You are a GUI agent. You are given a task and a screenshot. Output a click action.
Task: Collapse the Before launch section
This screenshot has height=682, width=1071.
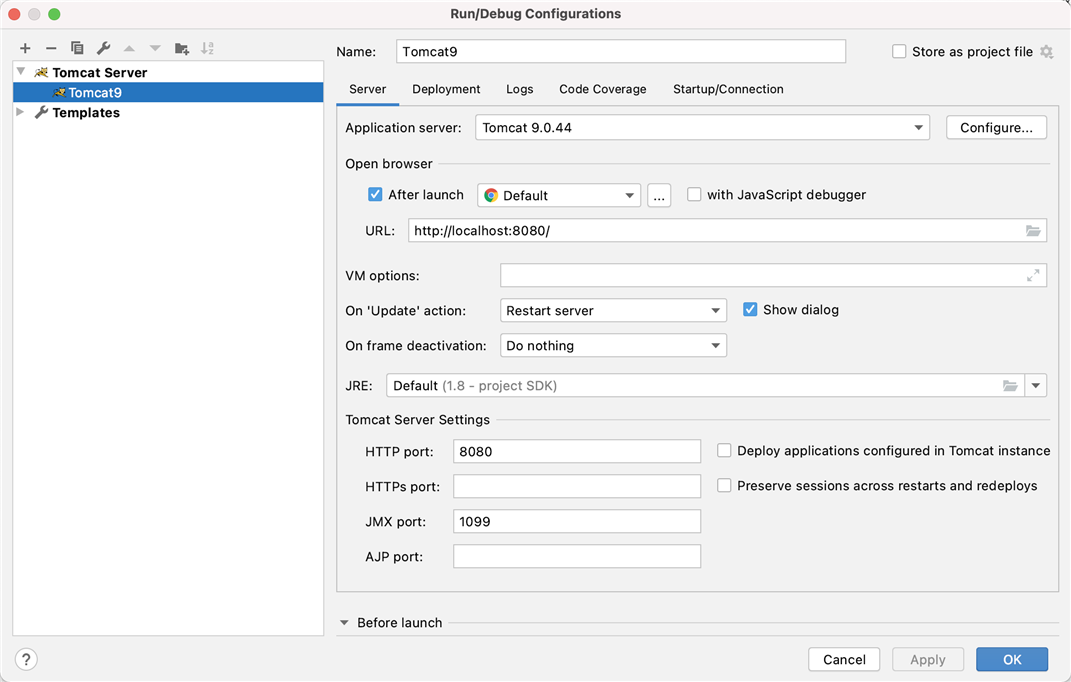344,623
